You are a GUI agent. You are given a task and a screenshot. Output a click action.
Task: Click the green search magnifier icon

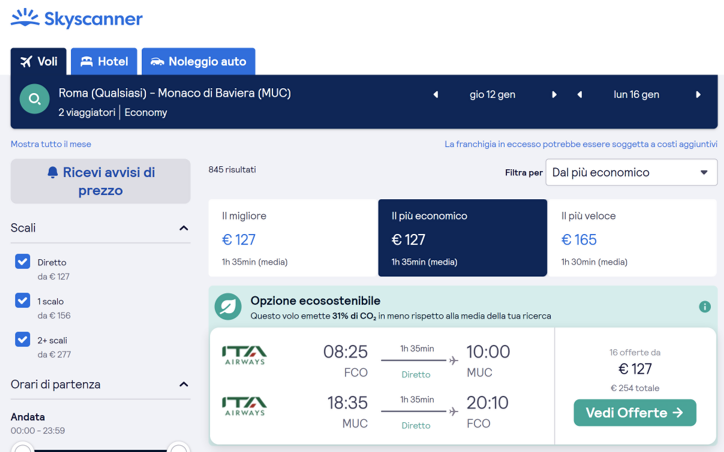coord(34,99)
